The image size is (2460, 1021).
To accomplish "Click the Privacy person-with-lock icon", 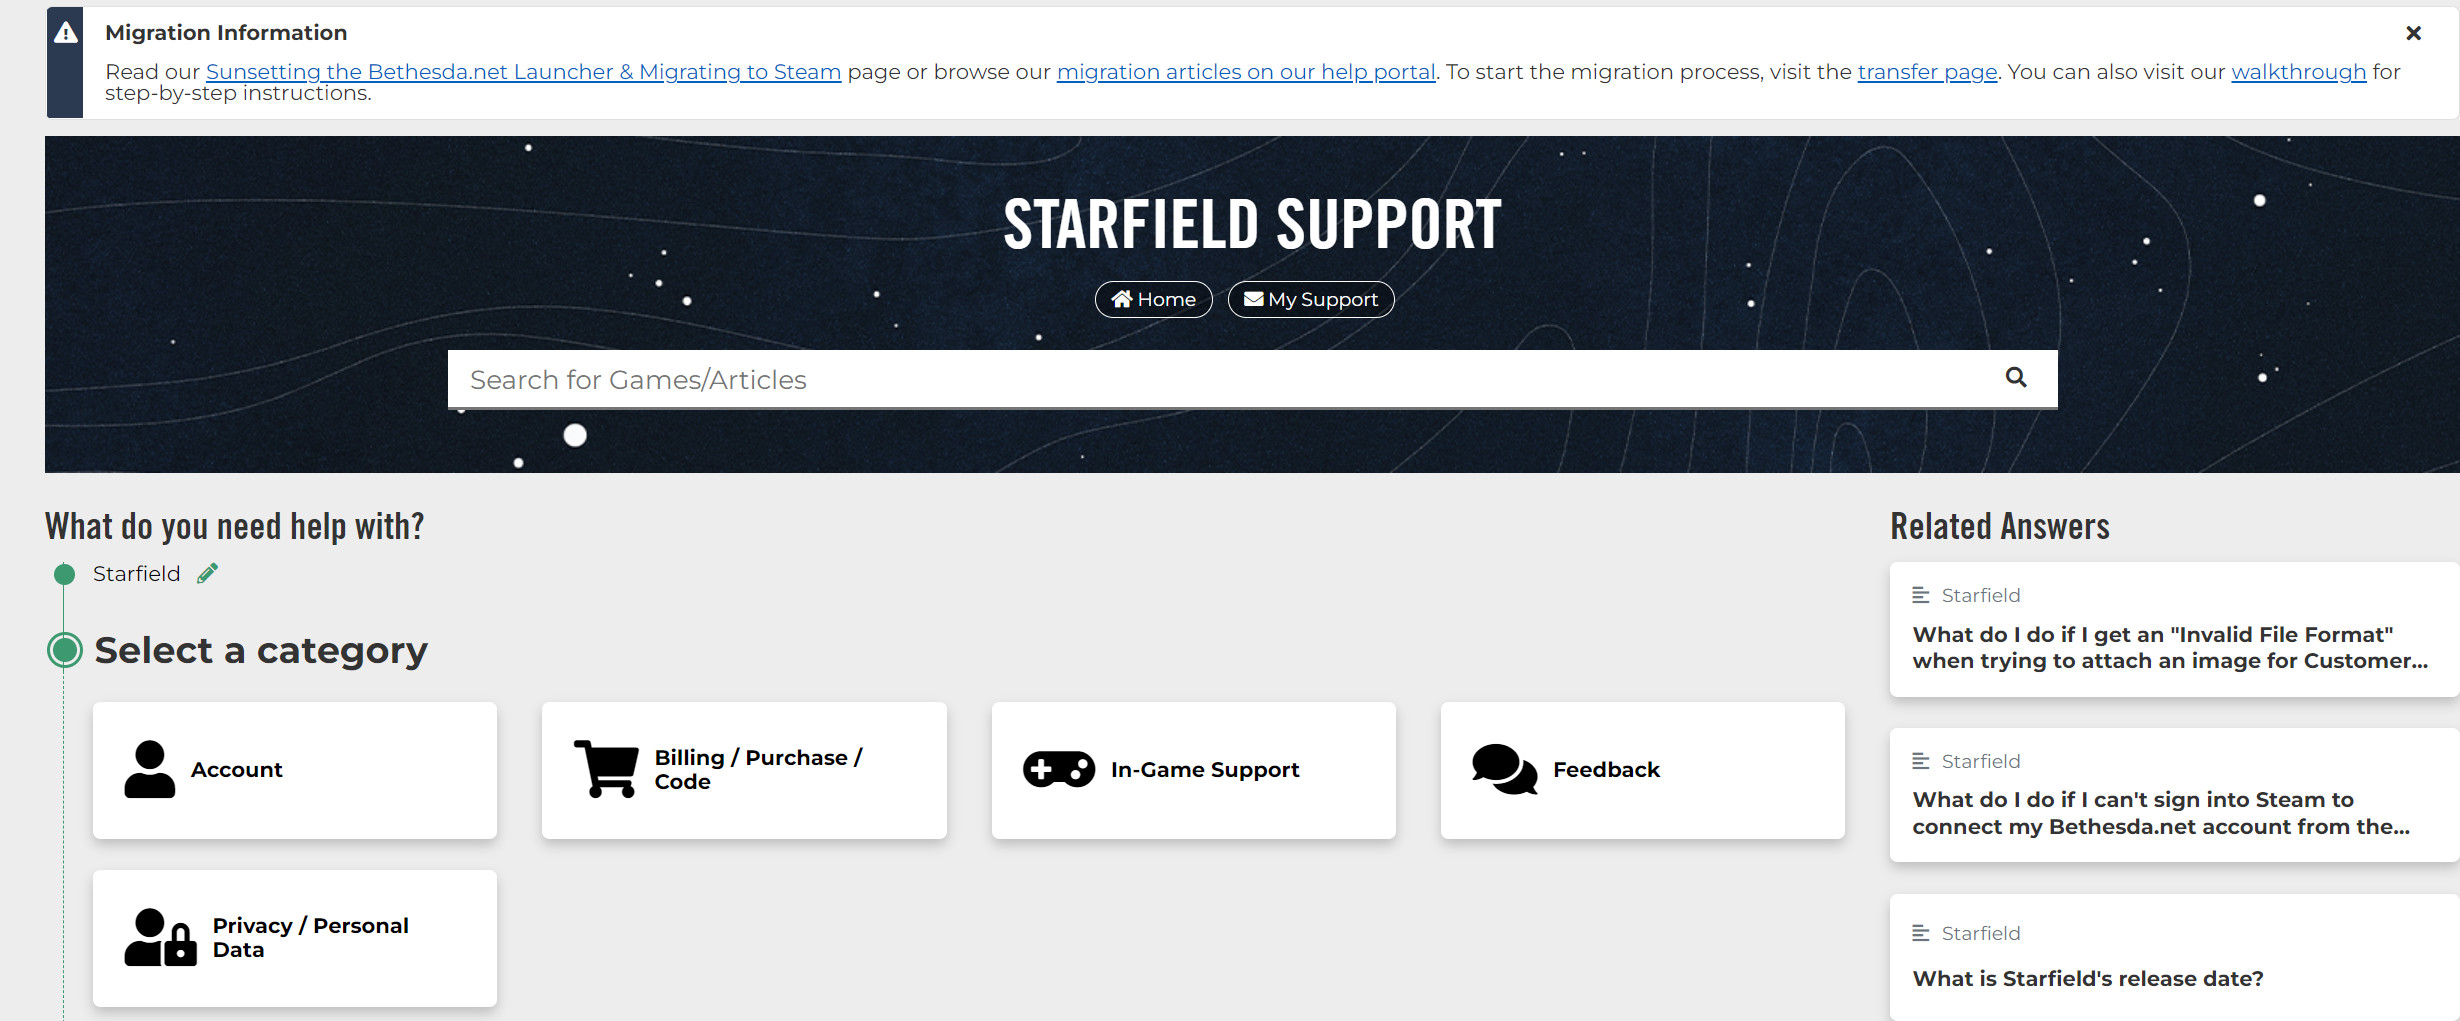I will 160,938.
